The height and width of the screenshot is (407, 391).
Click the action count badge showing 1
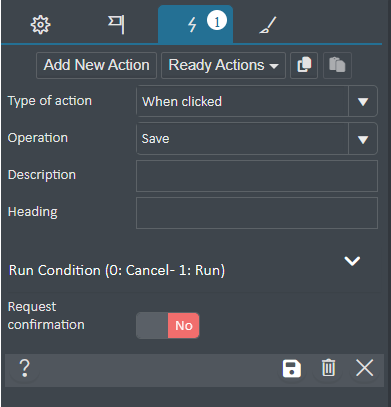(x=217, y=20)
